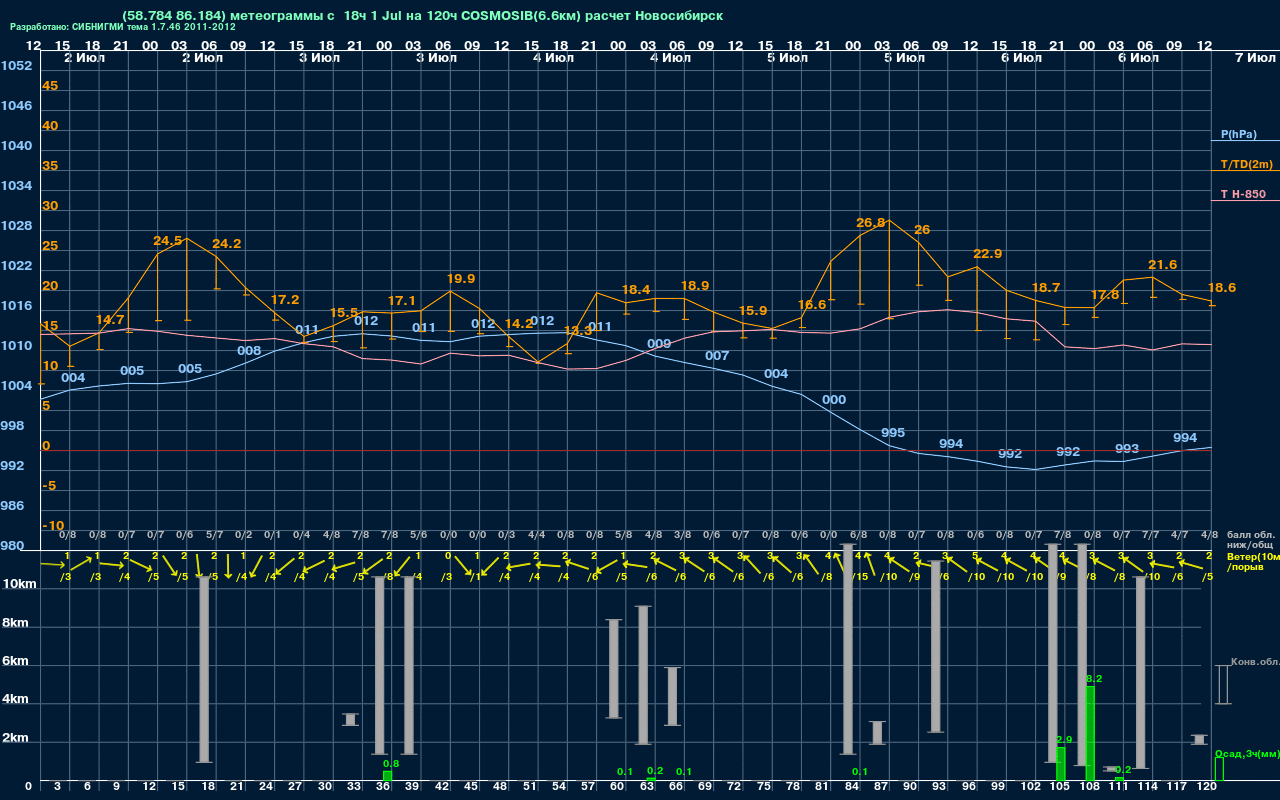Click forecast hour 120 on bottom axis
1280x800 pixels.
point(1207,787)
